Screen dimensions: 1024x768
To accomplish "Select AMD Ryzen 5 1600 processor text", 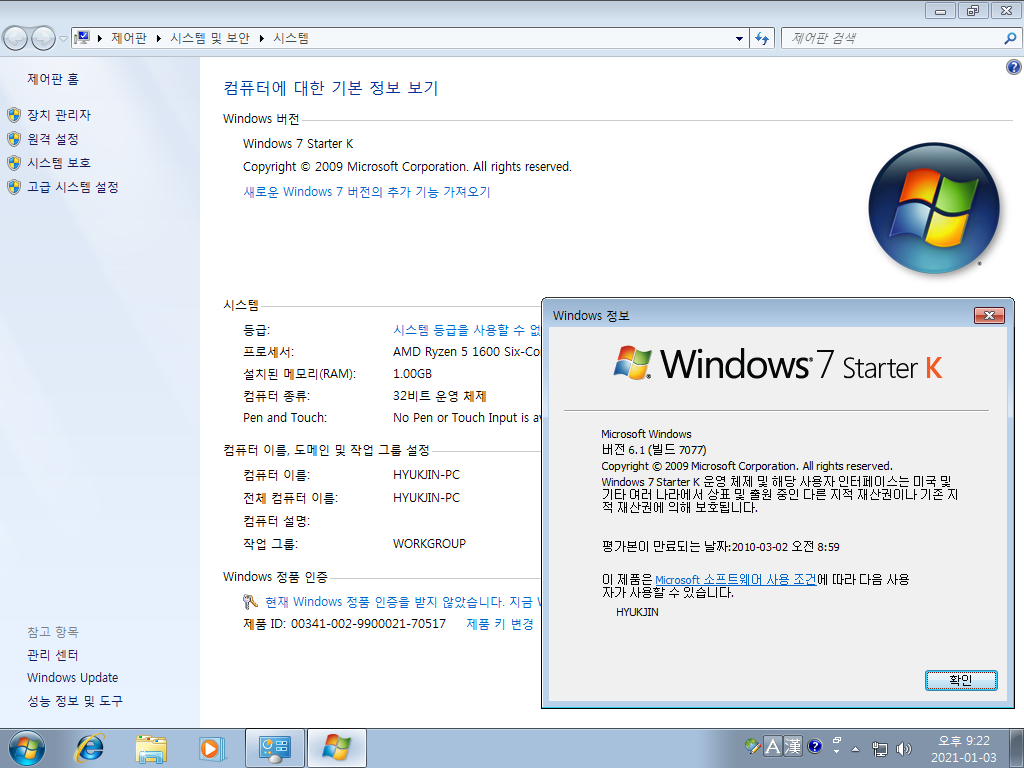I will (467, 351).
